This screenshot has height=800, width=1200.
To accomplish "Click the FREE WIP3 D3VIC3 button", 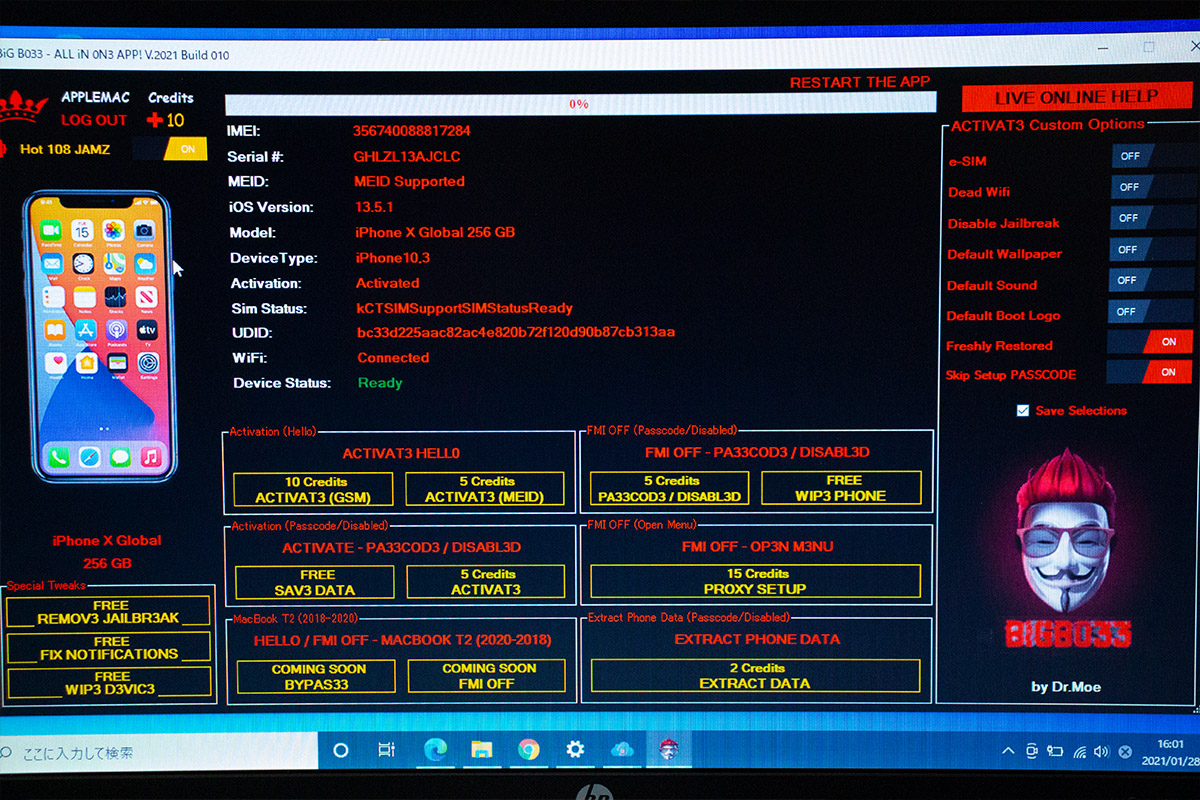I will (109, 683).
